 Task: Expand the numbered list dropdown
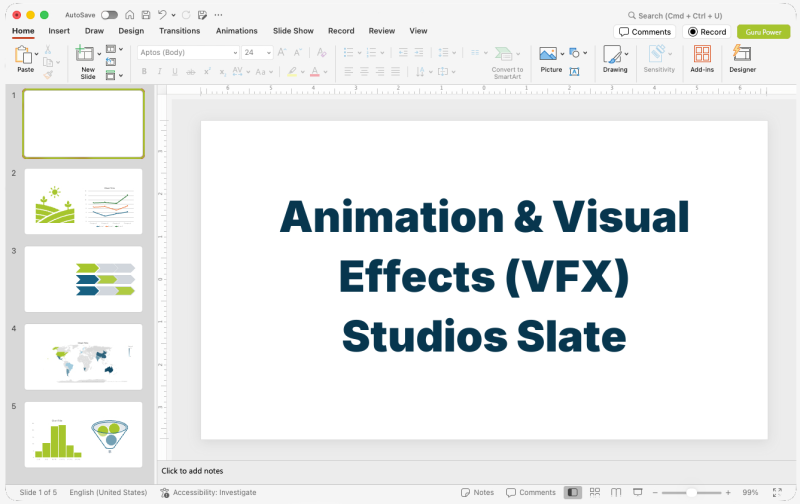point(382,53)
